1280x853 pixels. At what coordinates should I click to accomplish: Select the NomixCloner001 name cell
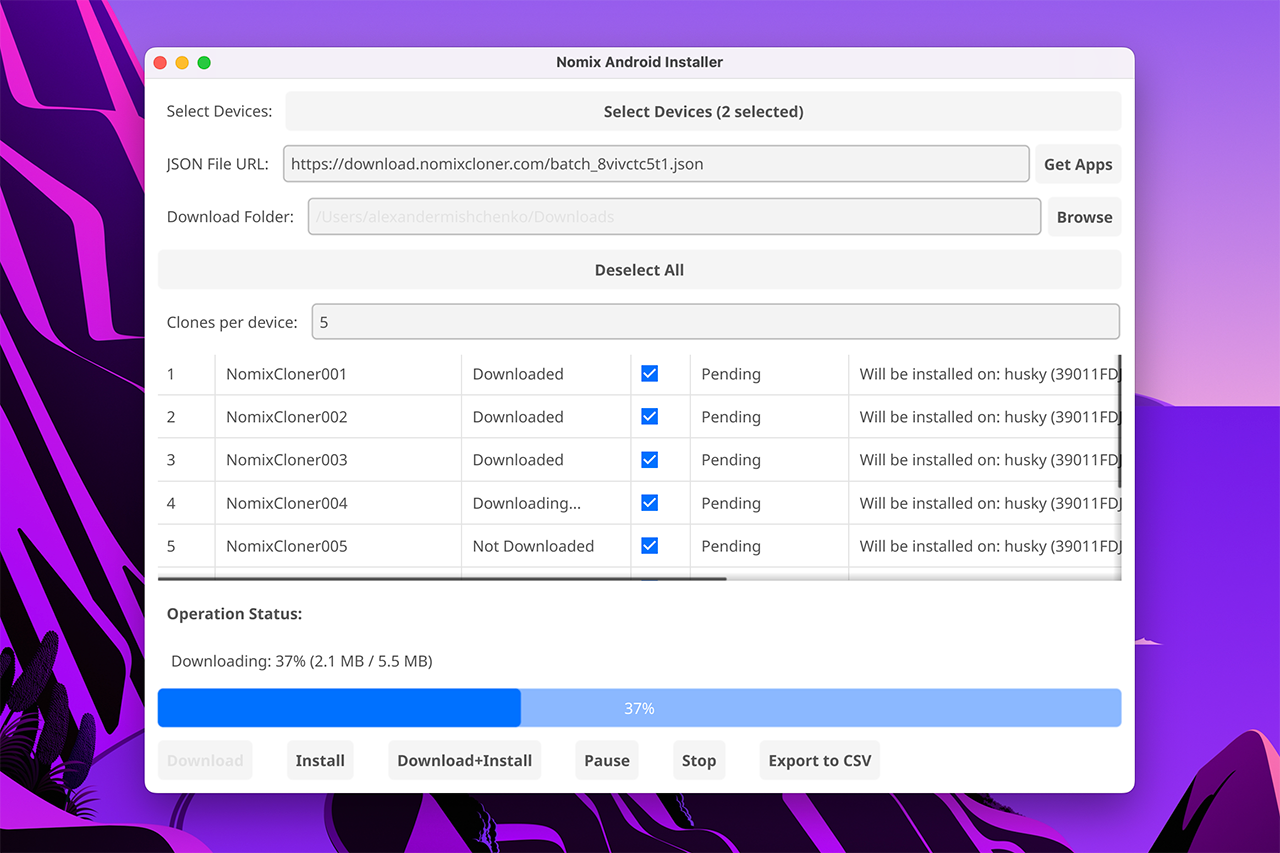[x=338, y=374]
